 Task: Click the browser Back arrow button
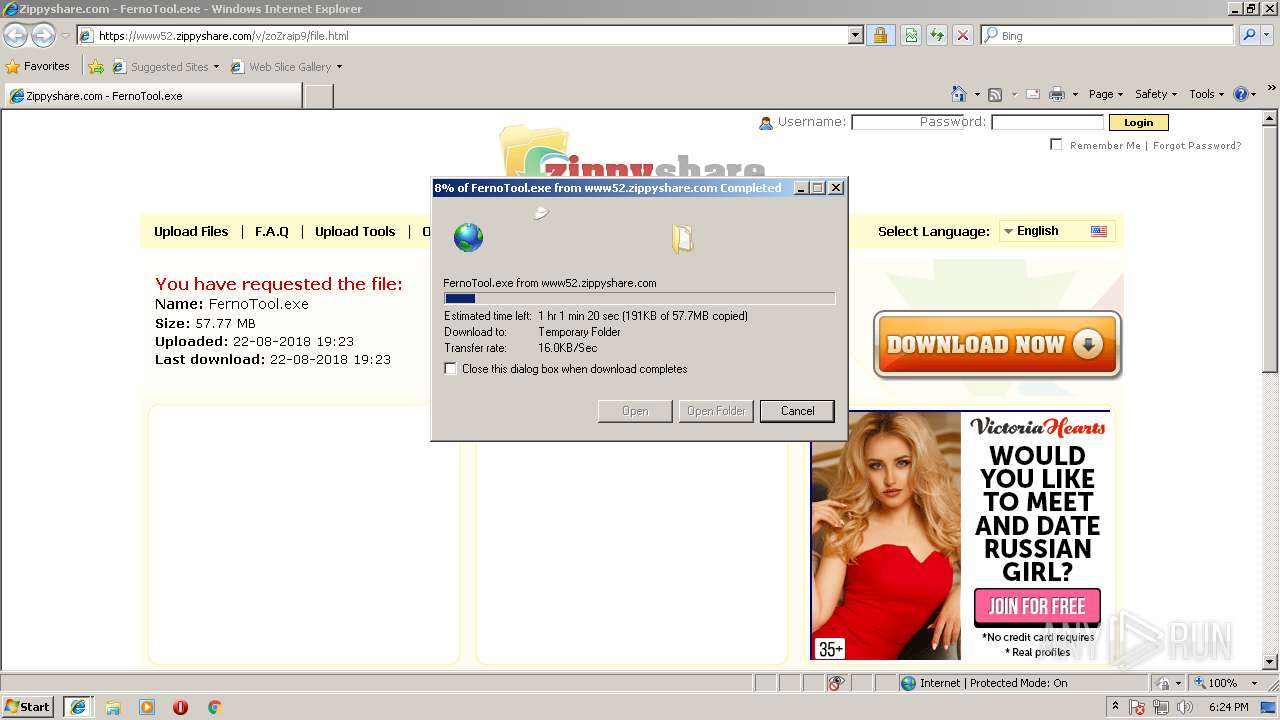point(15,36)
